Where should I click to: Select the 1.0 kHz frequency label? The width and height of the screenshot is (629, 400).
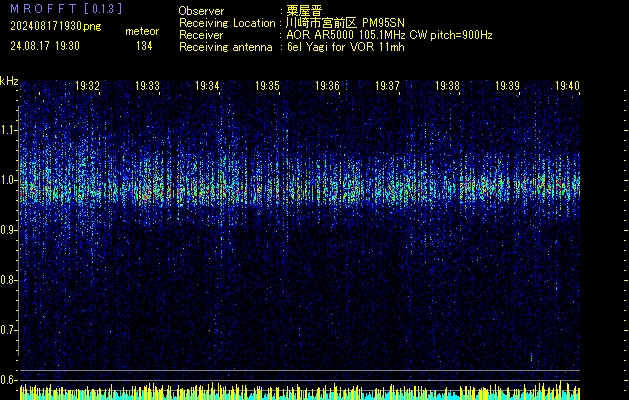point(9,180)
